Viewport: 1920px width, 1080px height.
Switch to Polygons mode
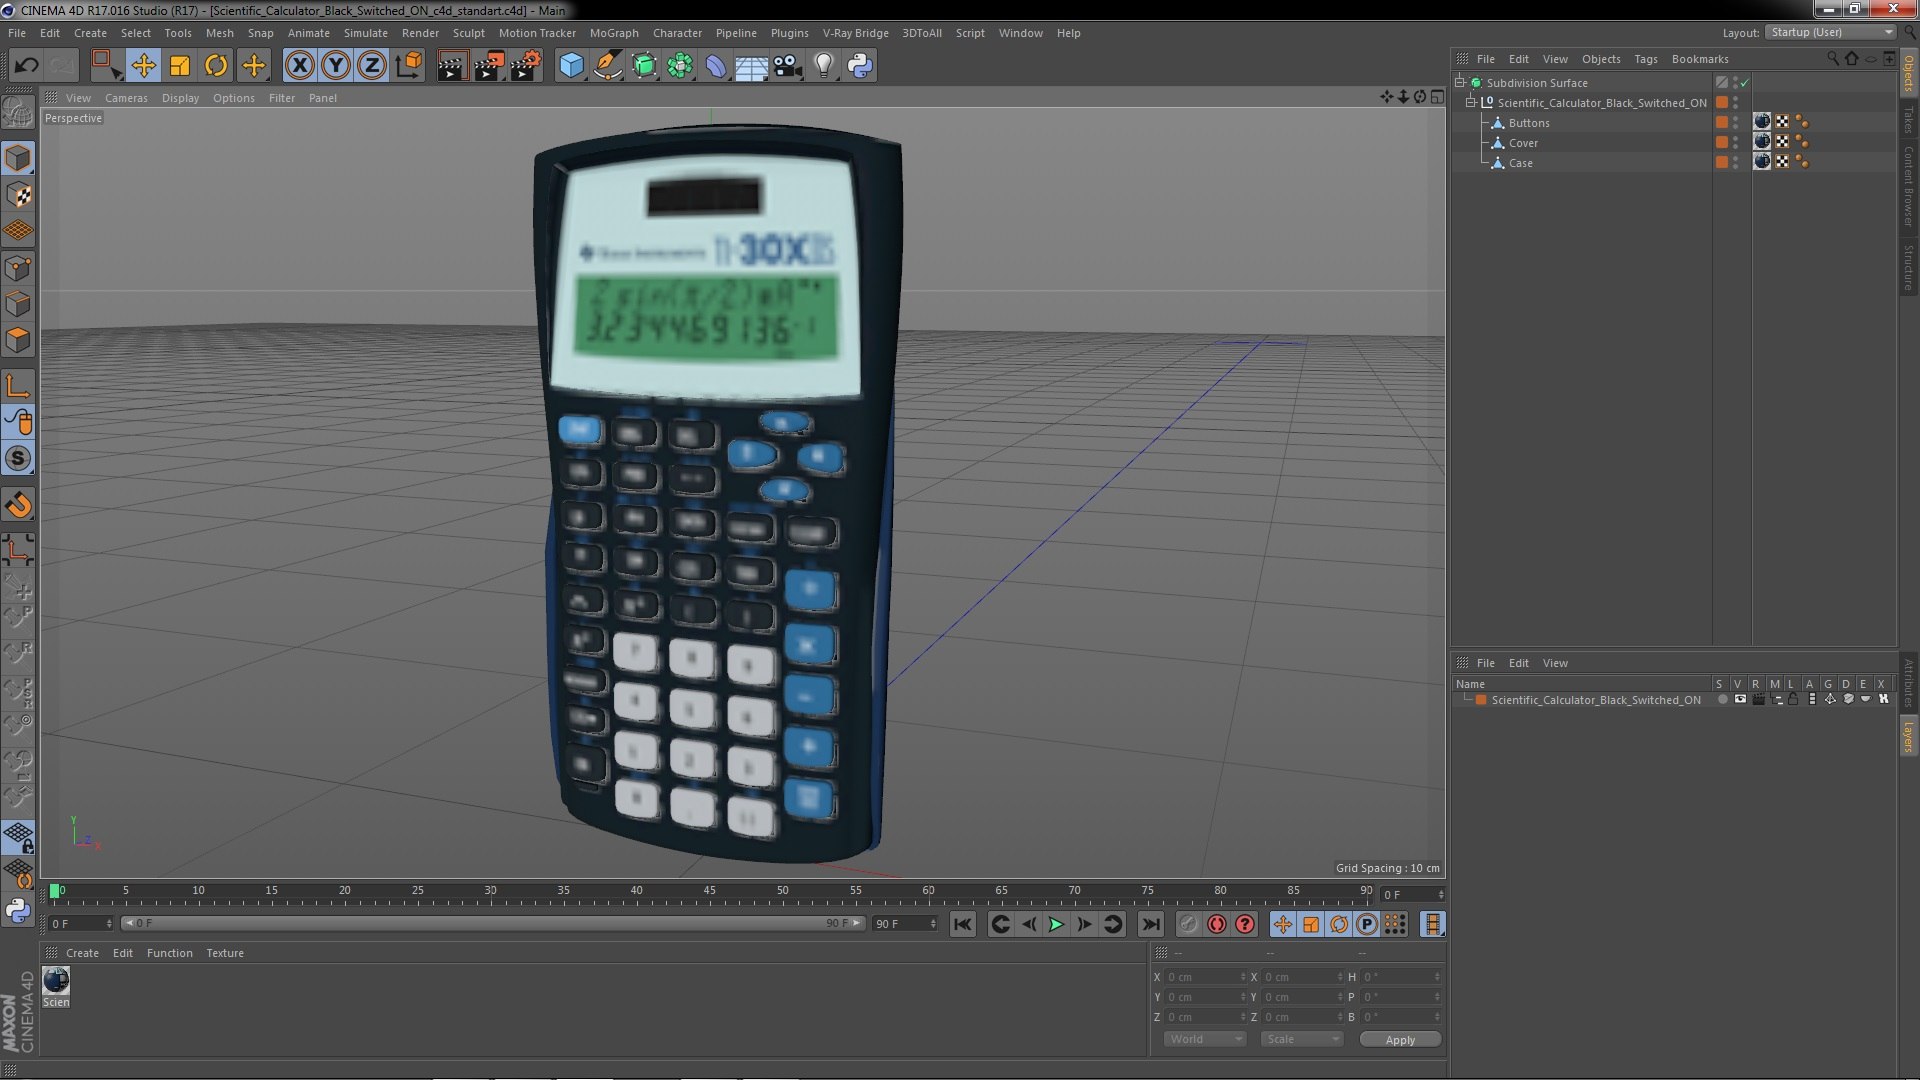click(18, 339)
